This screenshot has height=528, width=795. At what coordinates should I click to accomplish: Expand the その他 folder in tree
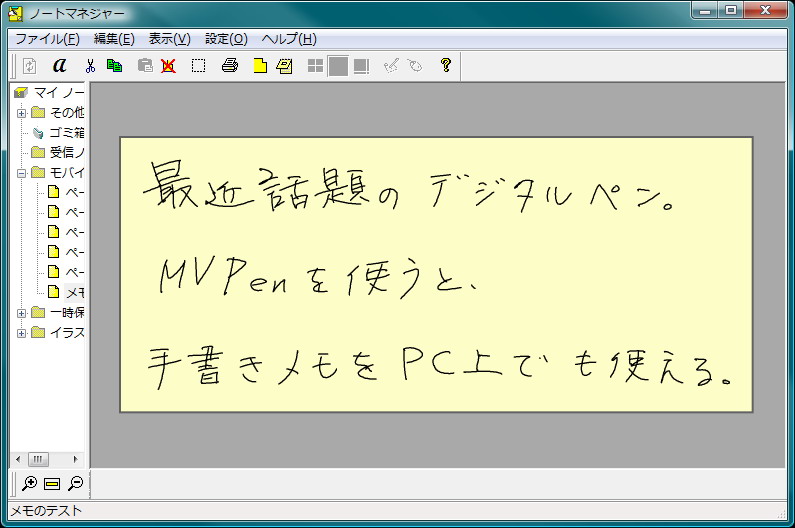click(21, 112)
